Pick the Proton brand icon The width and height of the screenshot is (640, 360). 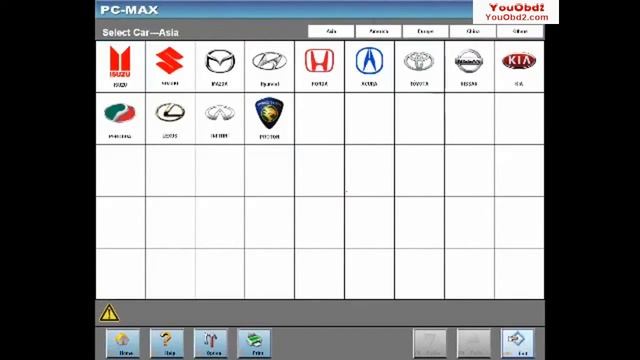[x=269, y=118]
